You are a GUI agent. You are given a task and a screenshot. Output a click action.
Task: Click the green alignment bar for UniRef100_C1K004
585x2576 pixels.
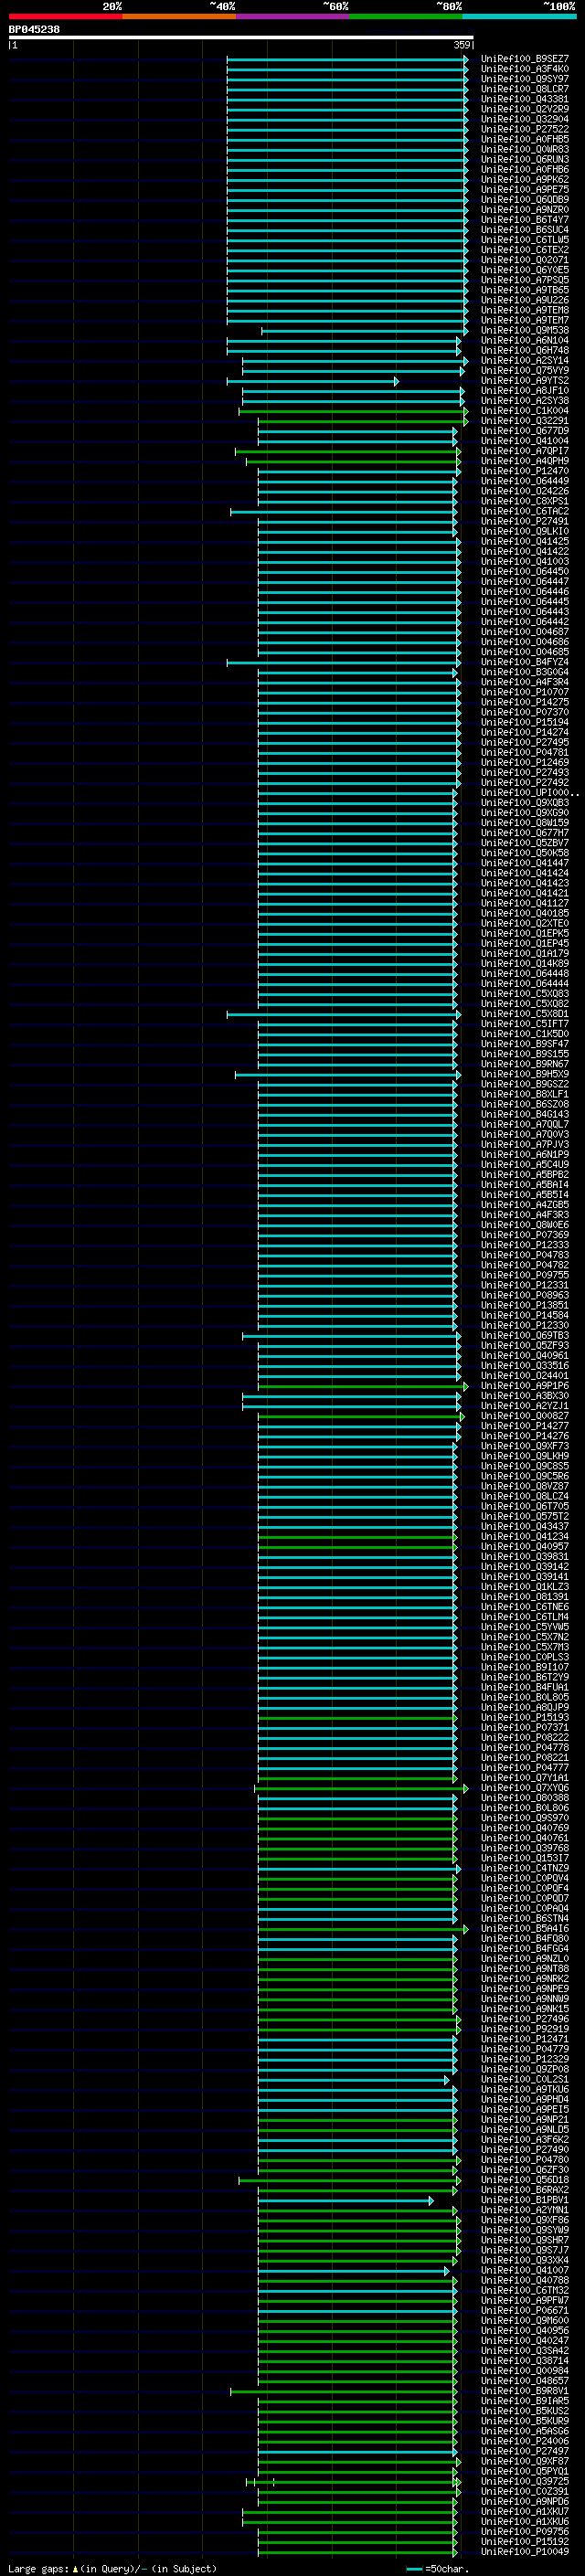click(x=353, y=411)
